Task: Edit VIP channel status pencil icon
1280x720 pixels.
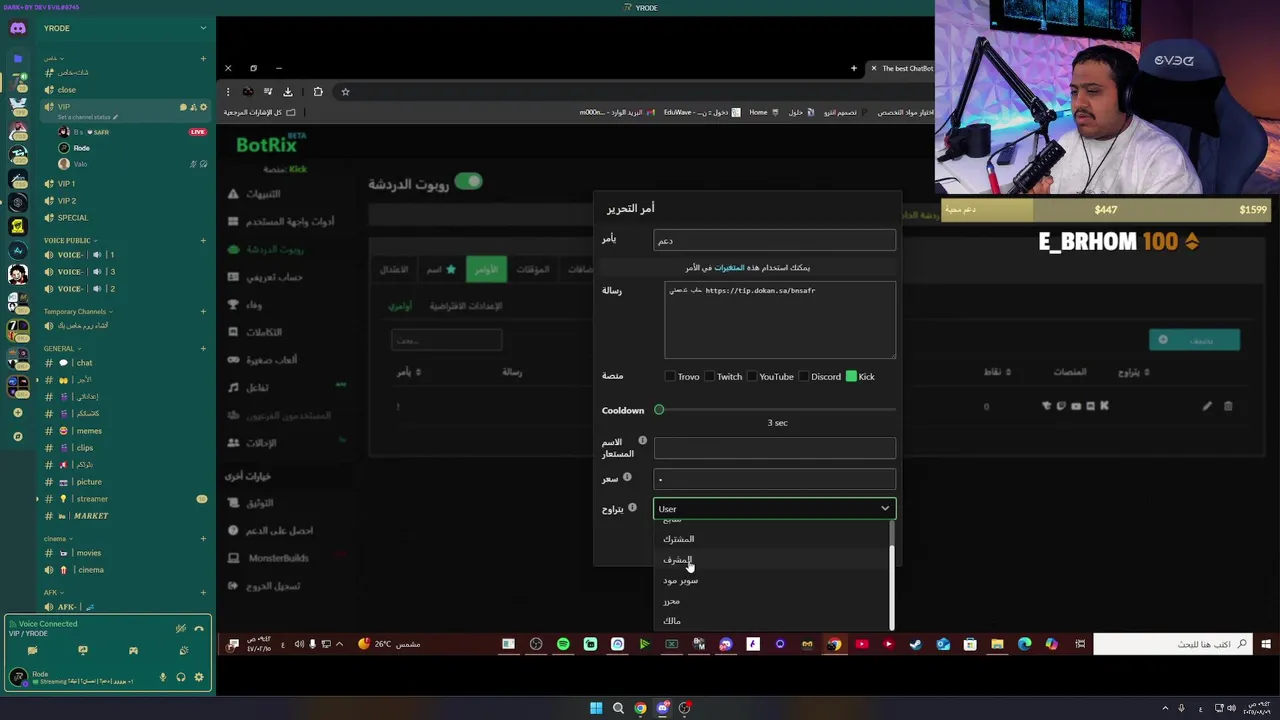Action: pos(115,117)
